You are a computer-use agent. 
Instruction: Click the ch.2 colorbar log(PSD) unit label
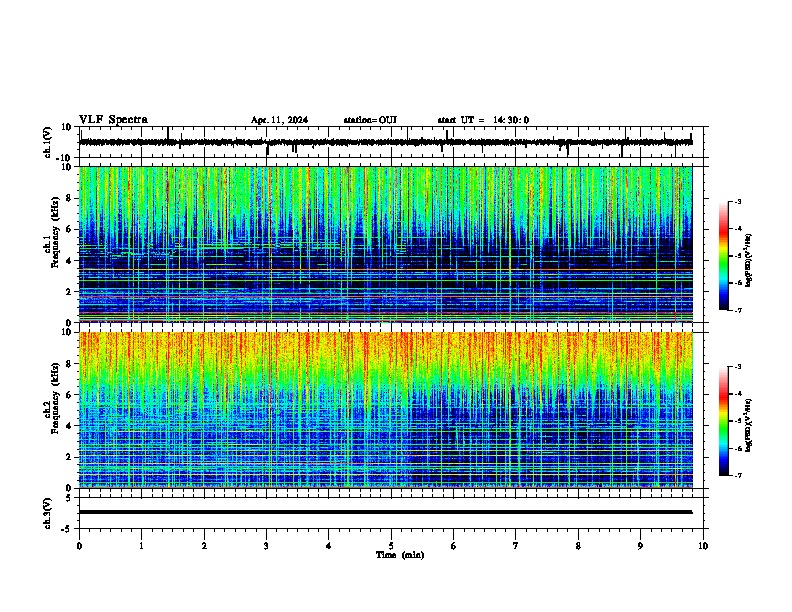[x=748, y=425]
